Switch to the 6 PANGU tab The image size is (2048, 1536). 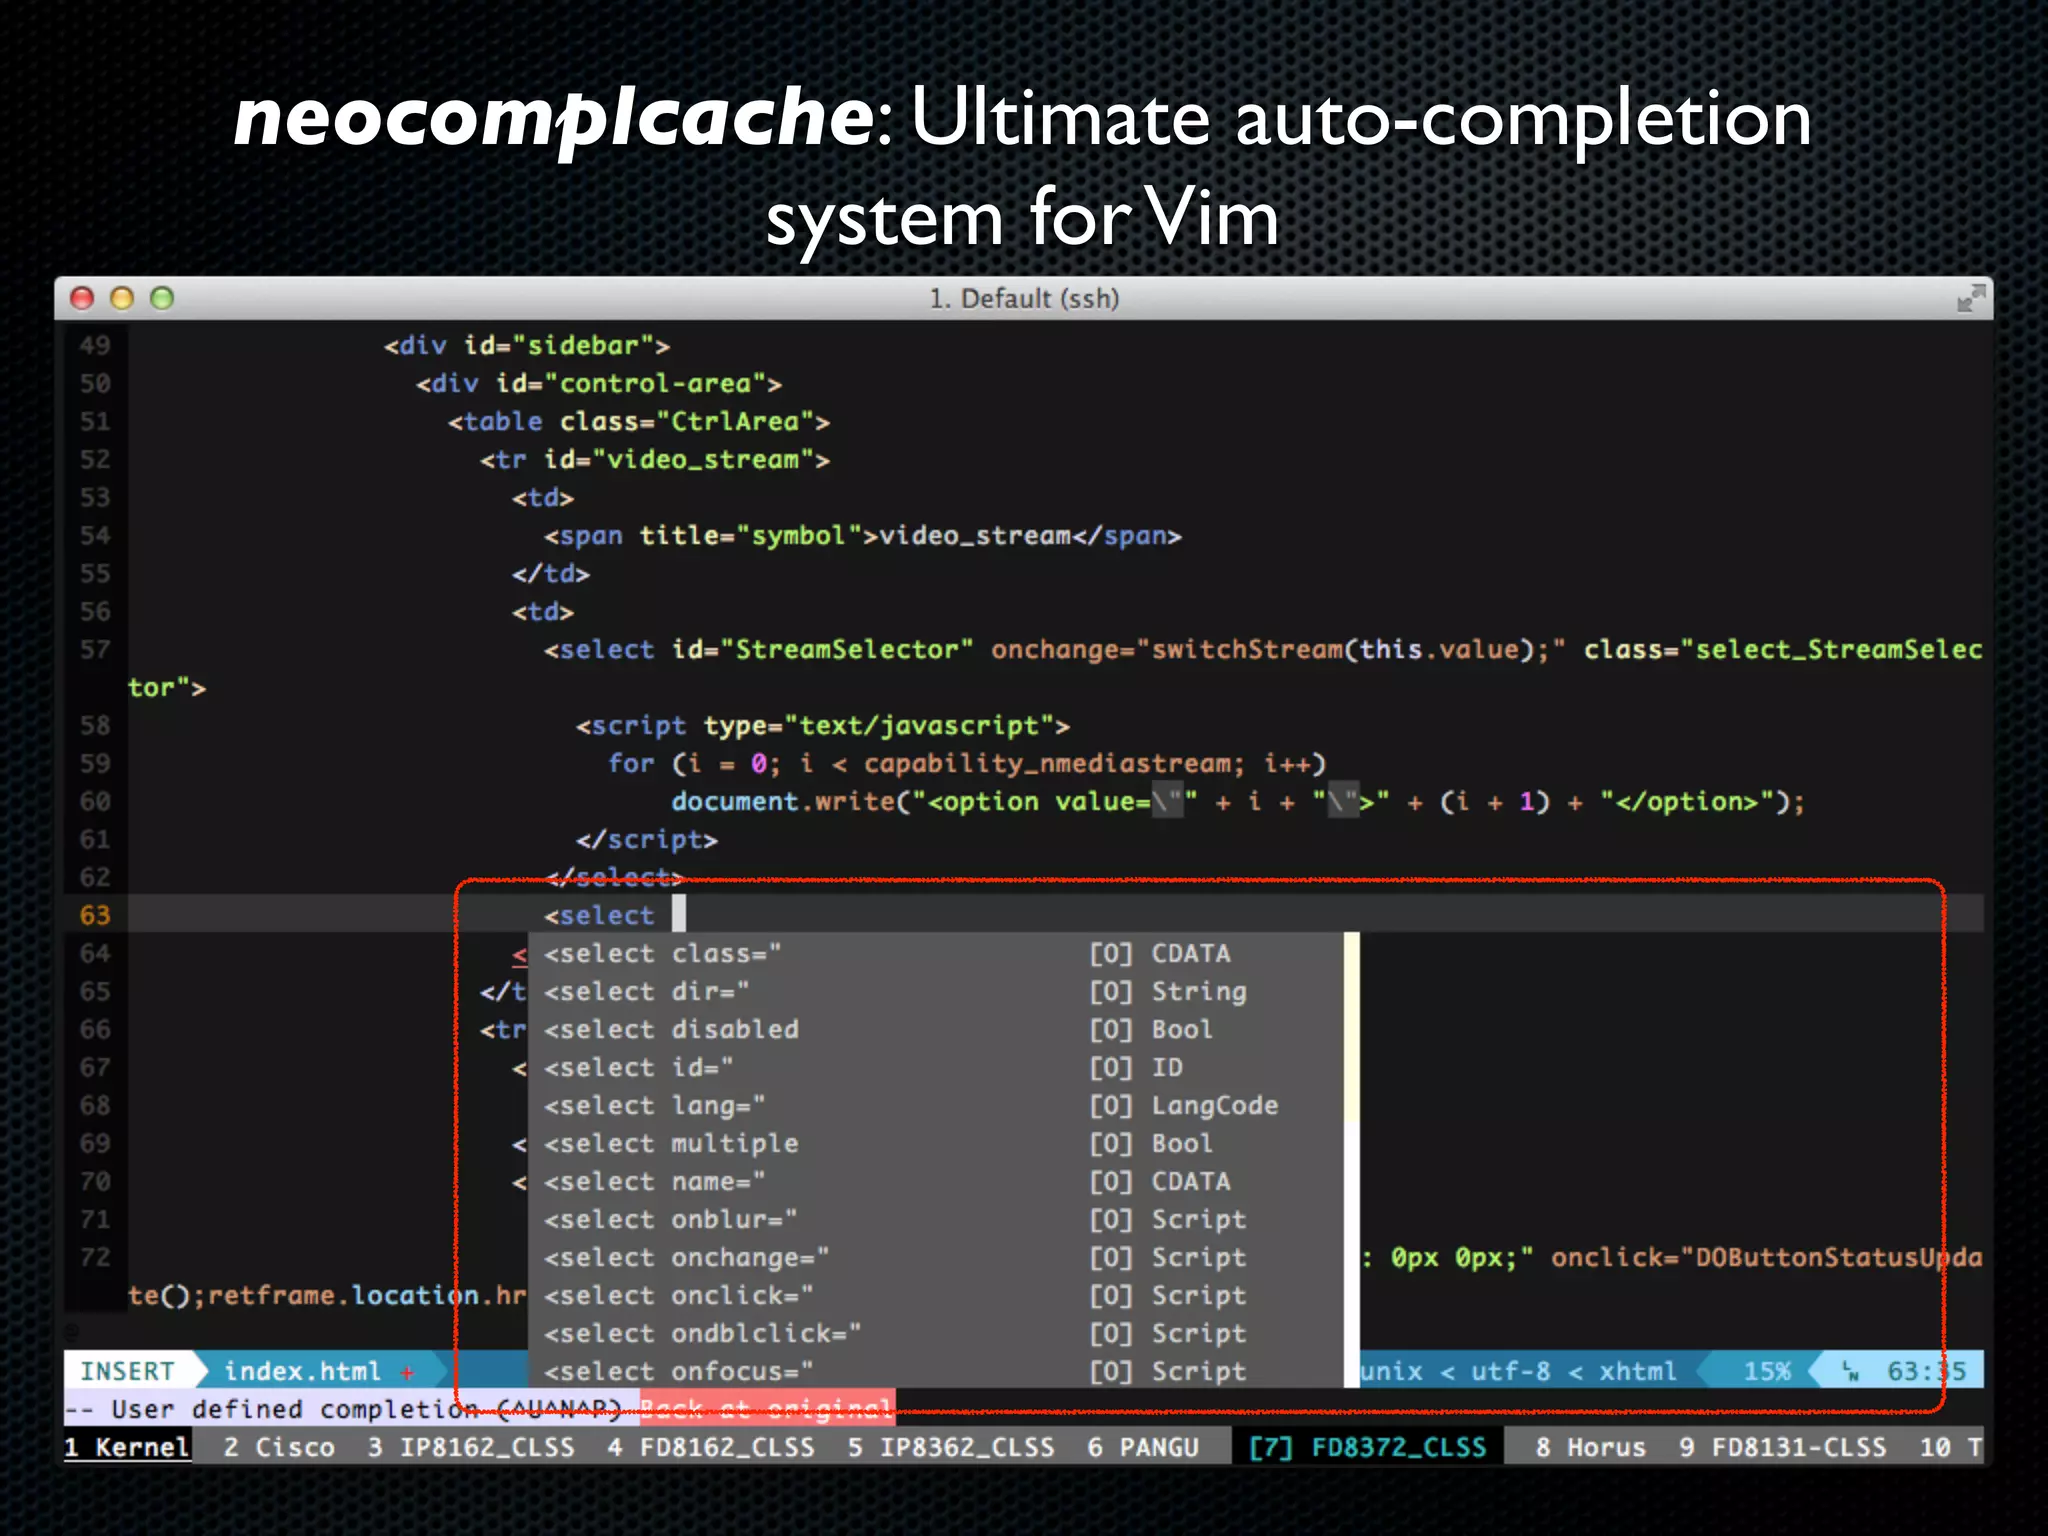[x=1143, y=1447]
